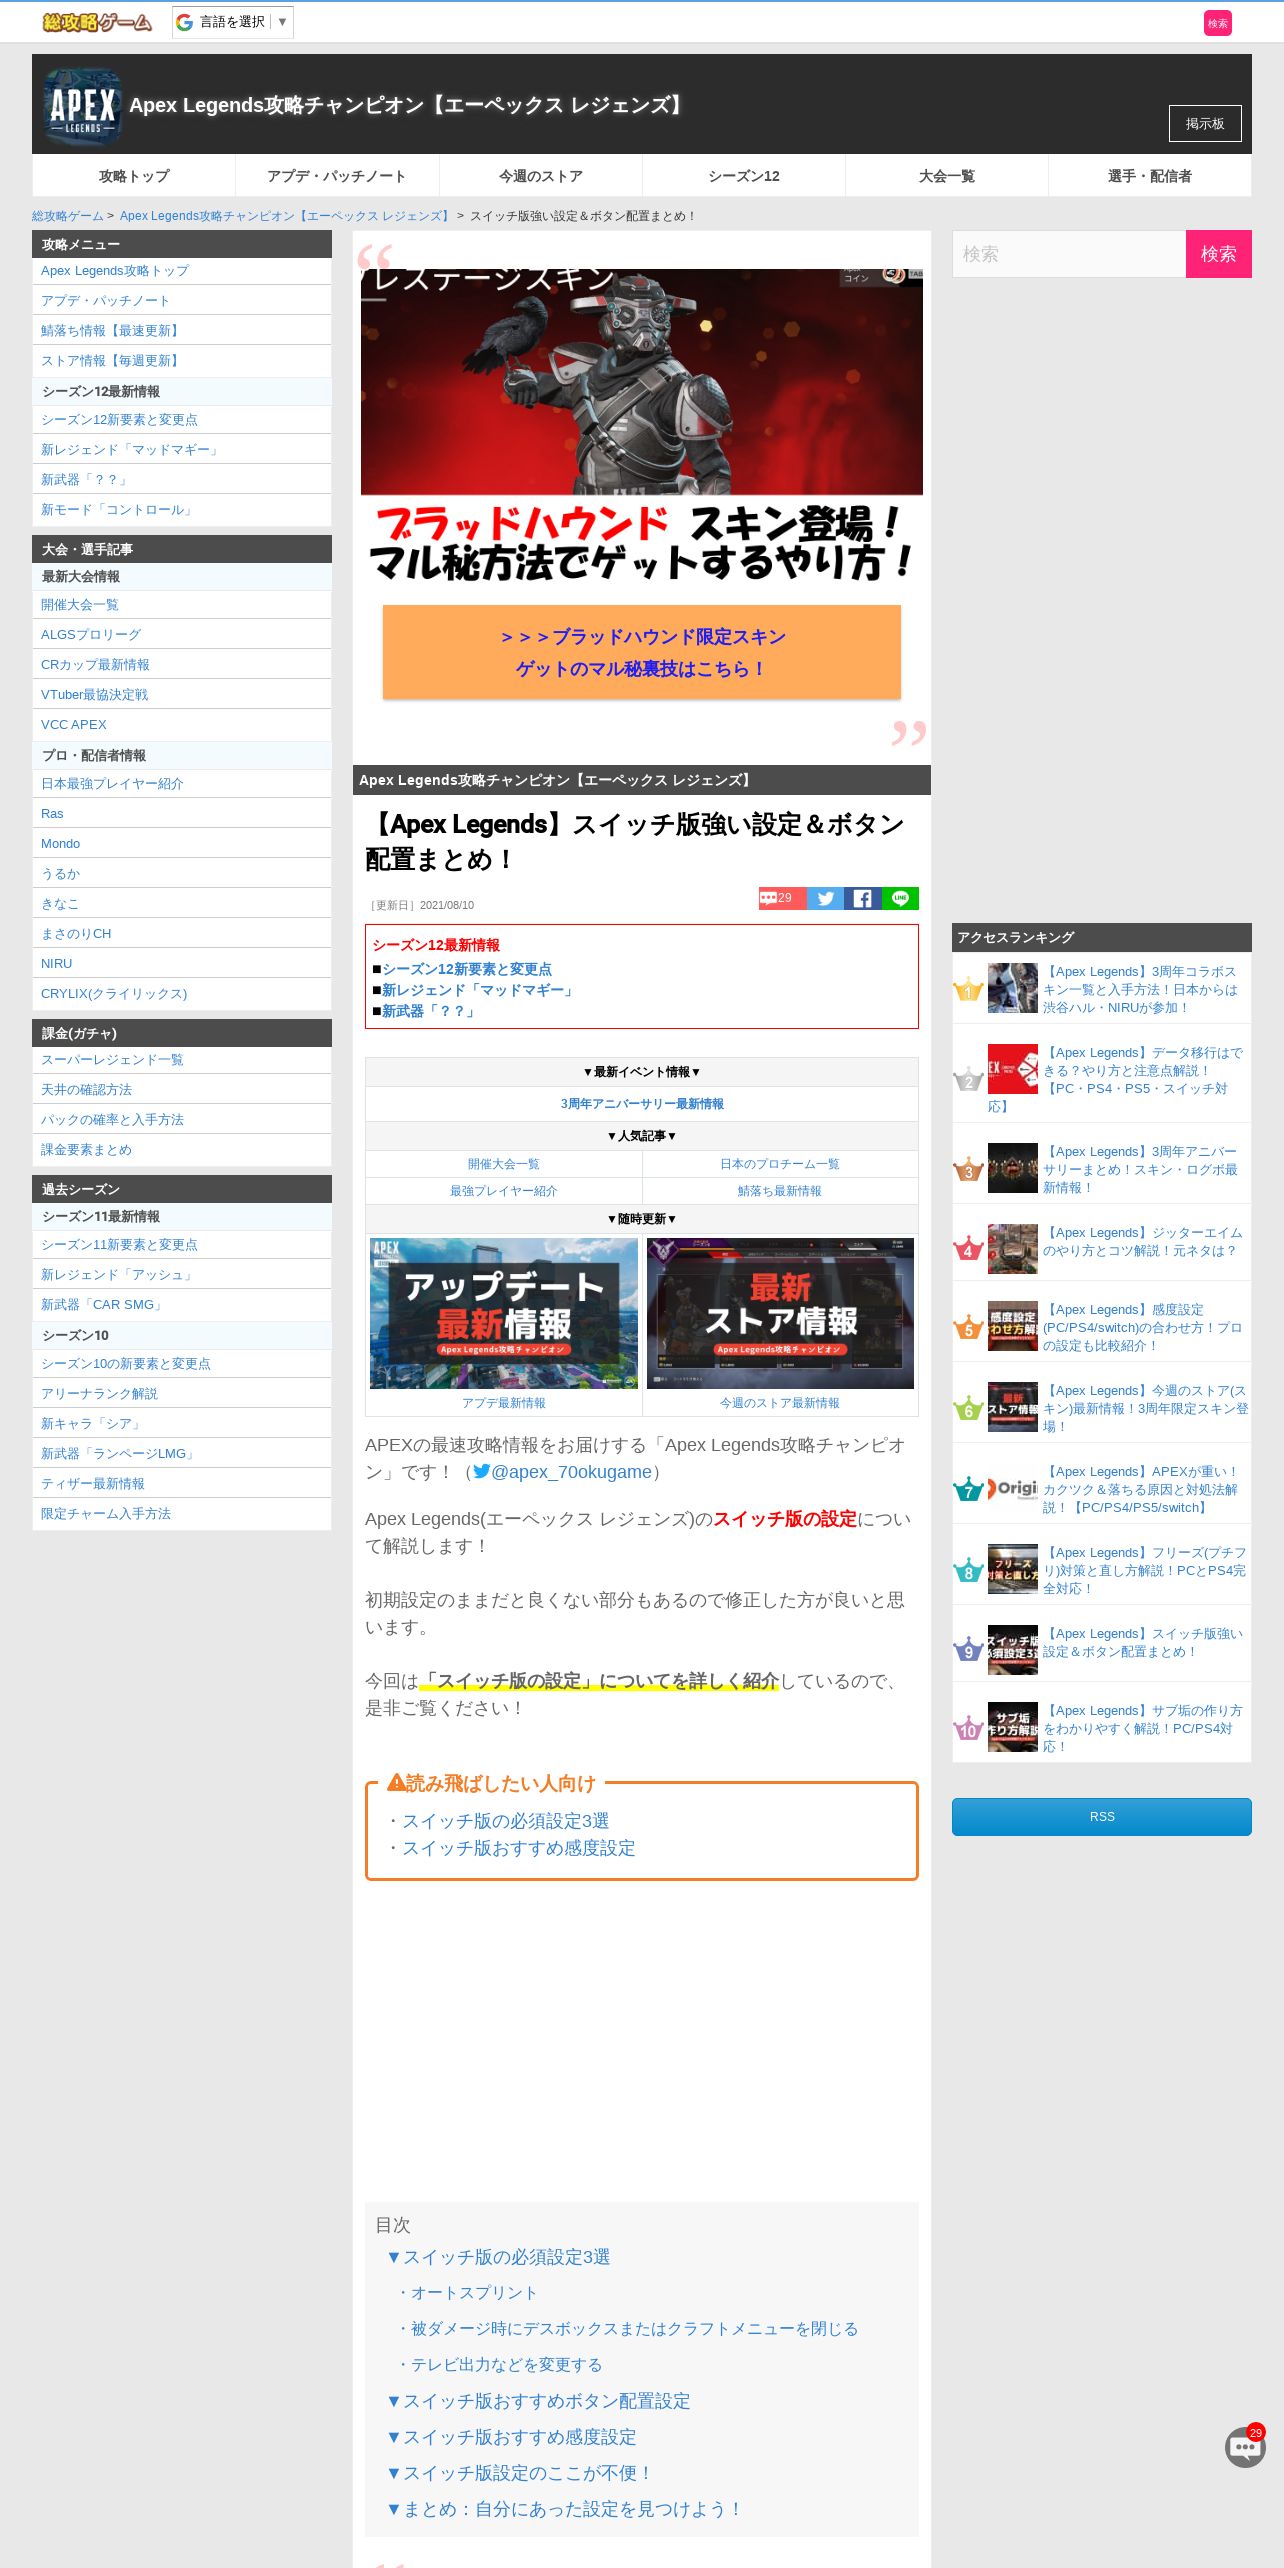Open the 大会一覧 nav tab
The image size is (1284, 2568).
tap(947, 176)
